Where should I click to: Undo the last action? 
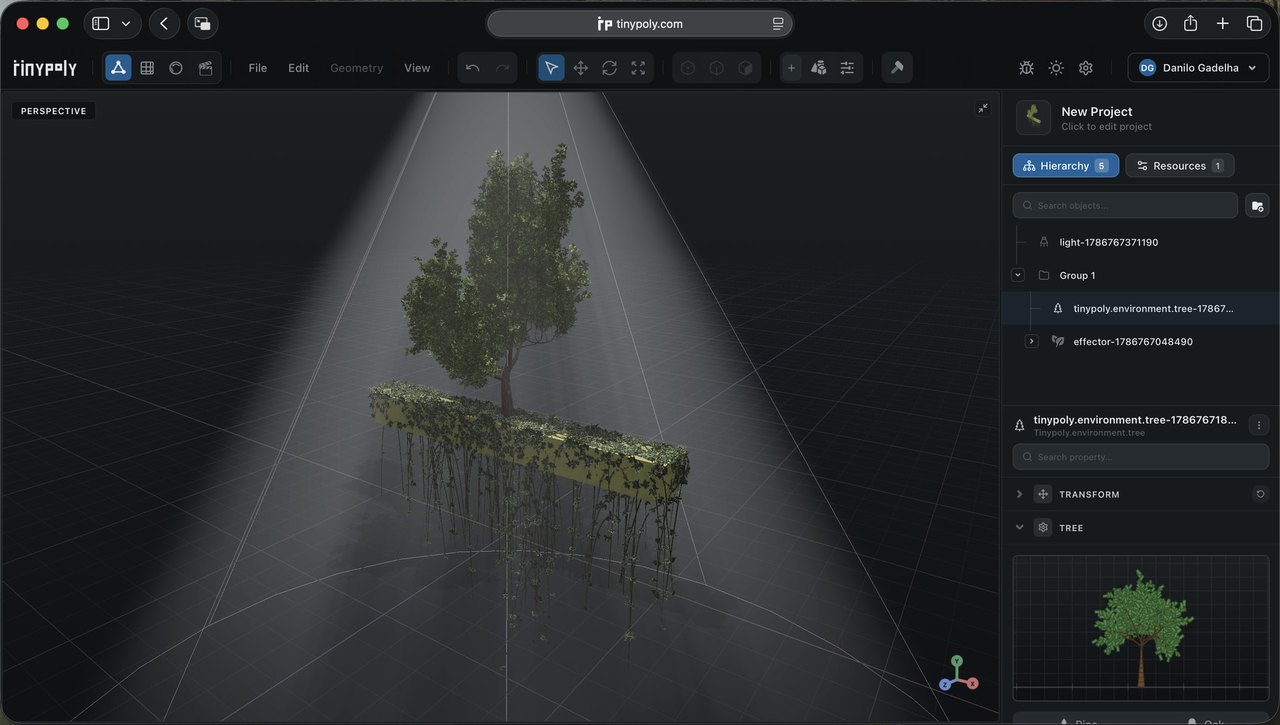473,68
